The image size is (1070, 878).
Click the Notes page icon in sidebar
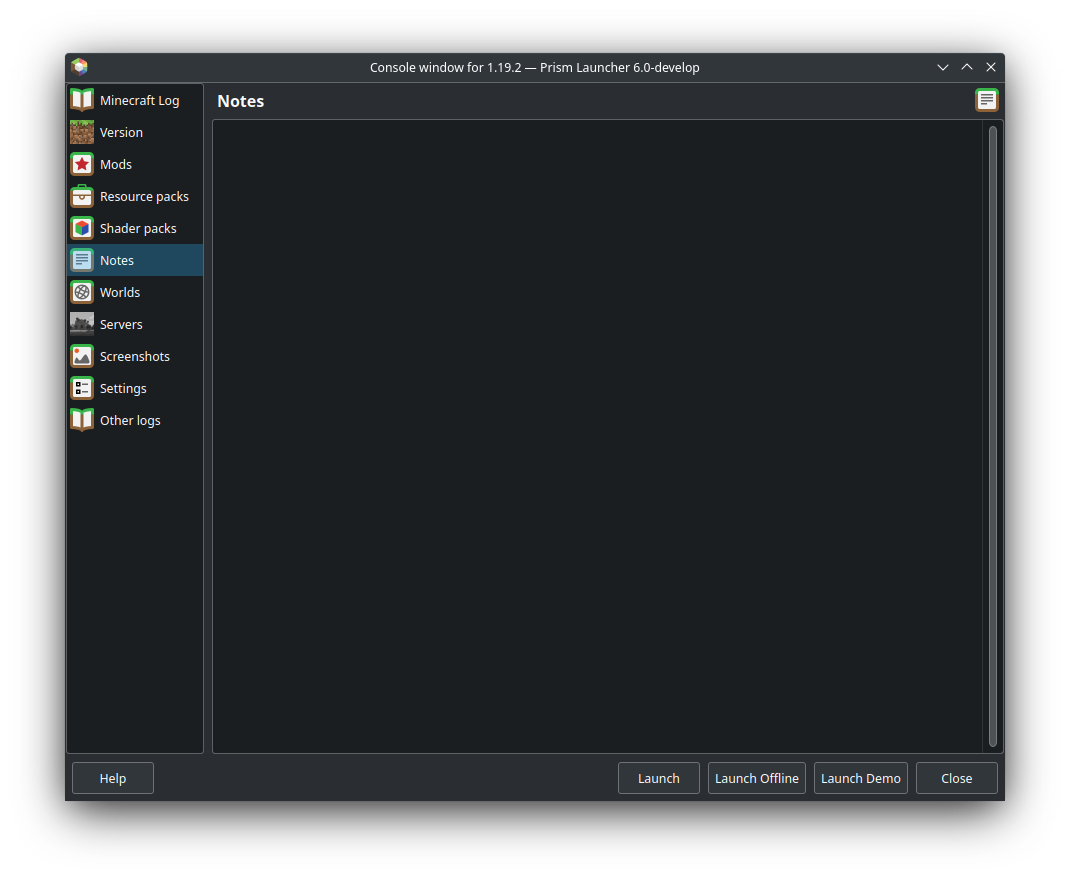82,261
